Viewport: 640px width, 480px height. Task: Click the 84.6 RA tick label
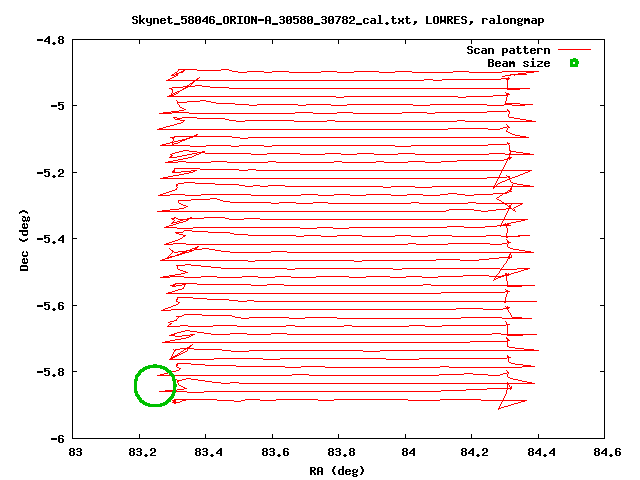(607, 452)
